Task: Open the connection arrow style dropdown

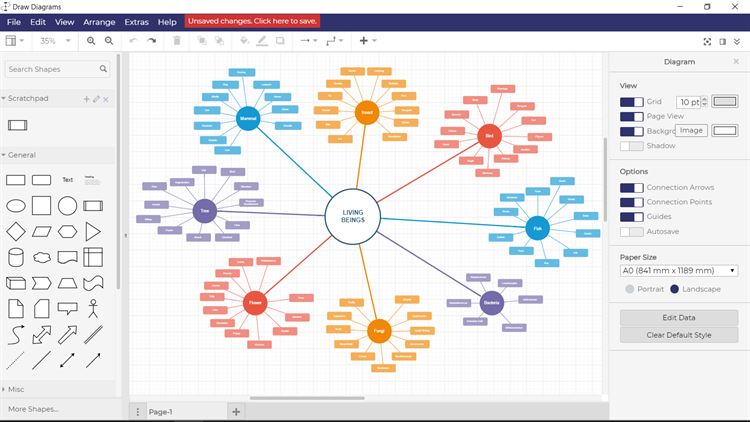Action: (309, 41)
